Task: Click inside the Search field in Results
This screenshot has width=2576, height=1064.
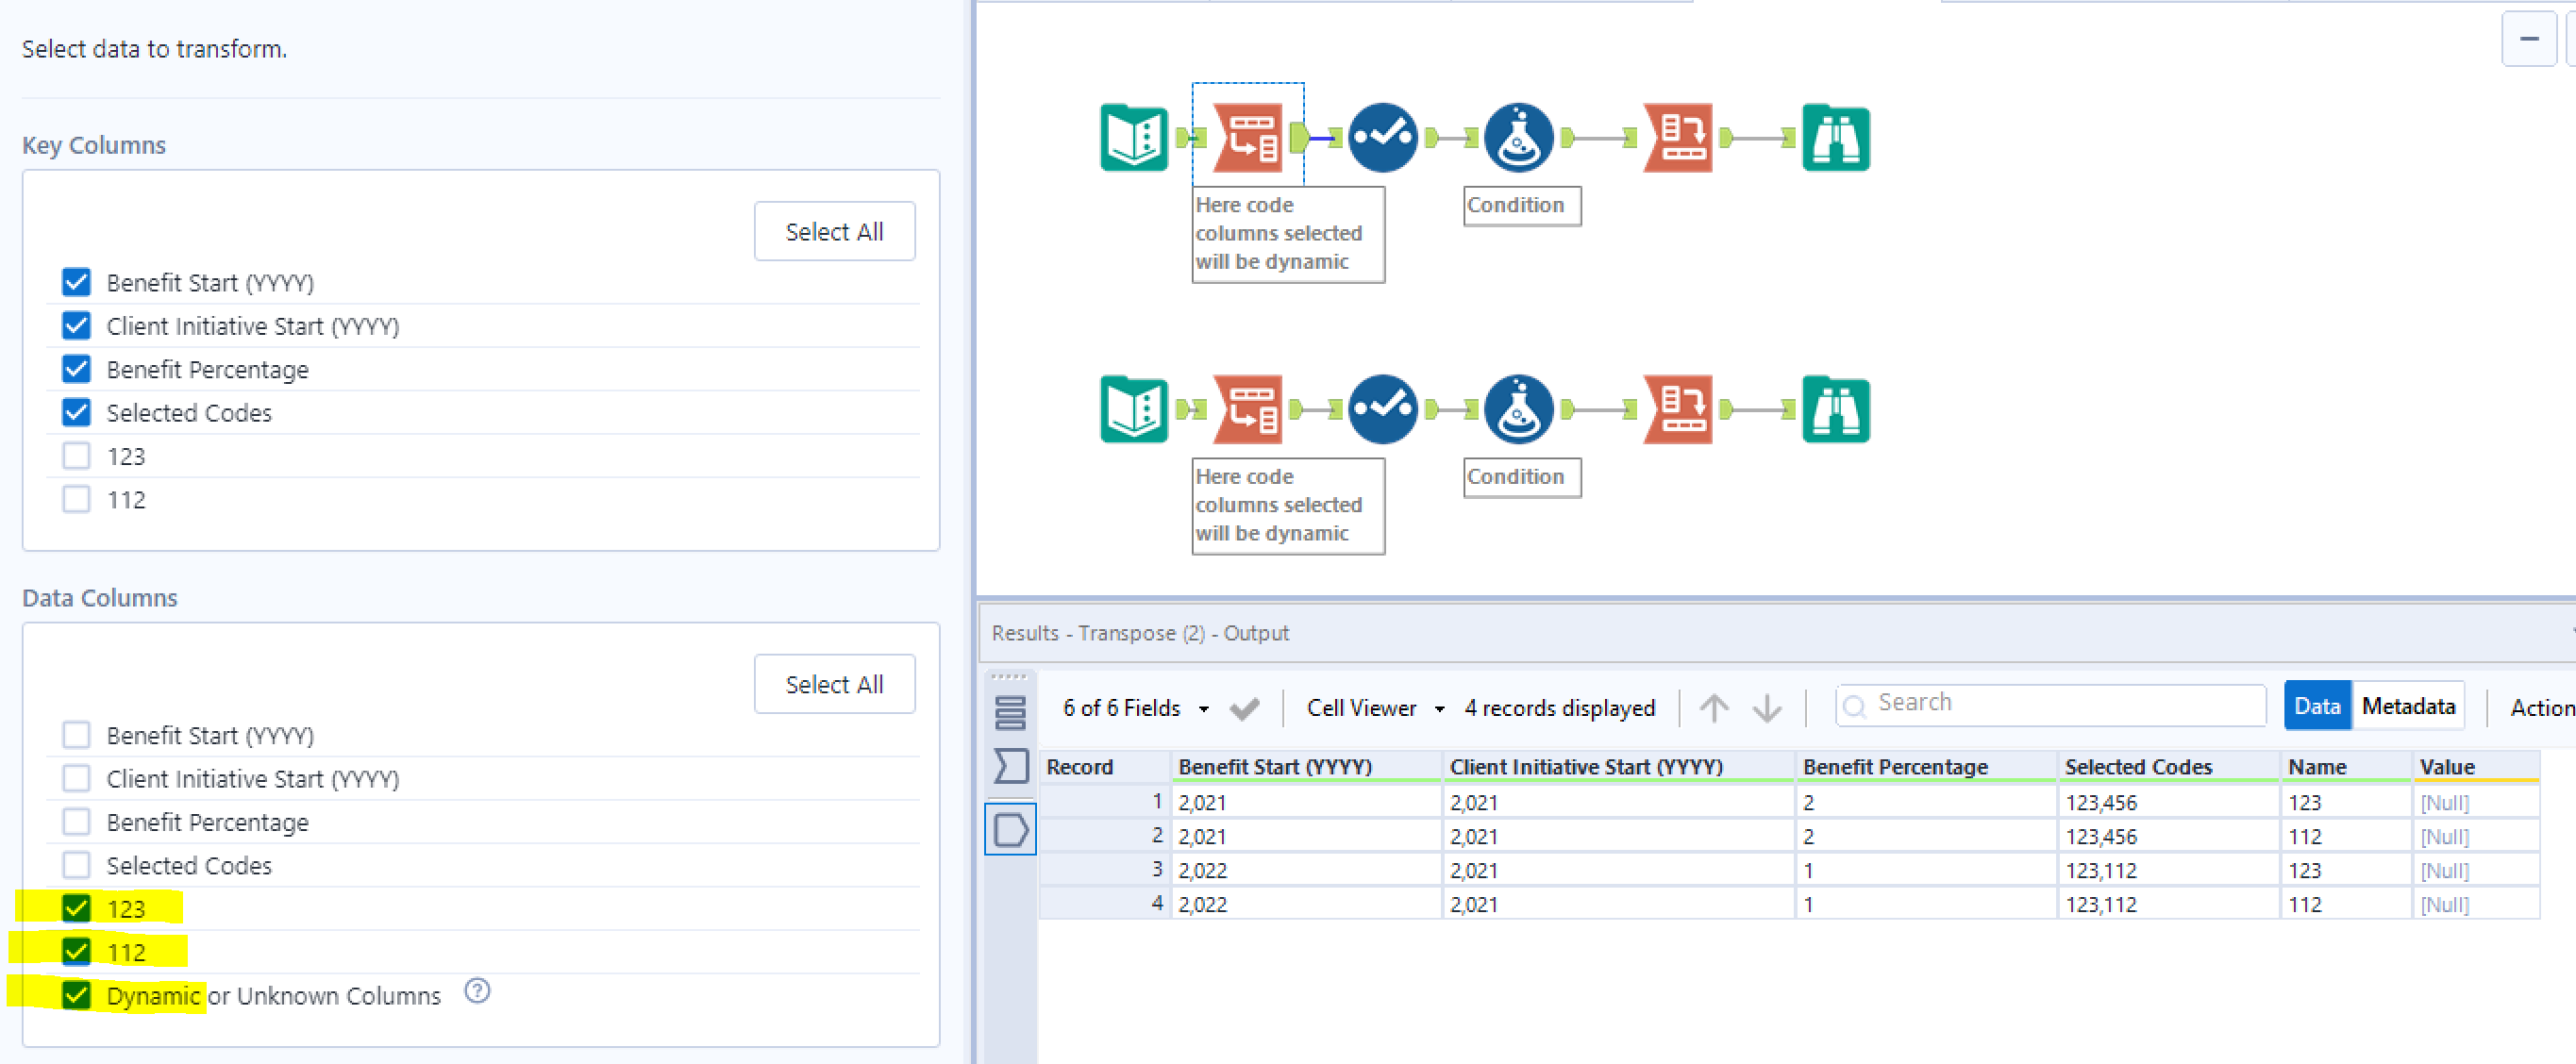Action: click(x=2050, y=703)
